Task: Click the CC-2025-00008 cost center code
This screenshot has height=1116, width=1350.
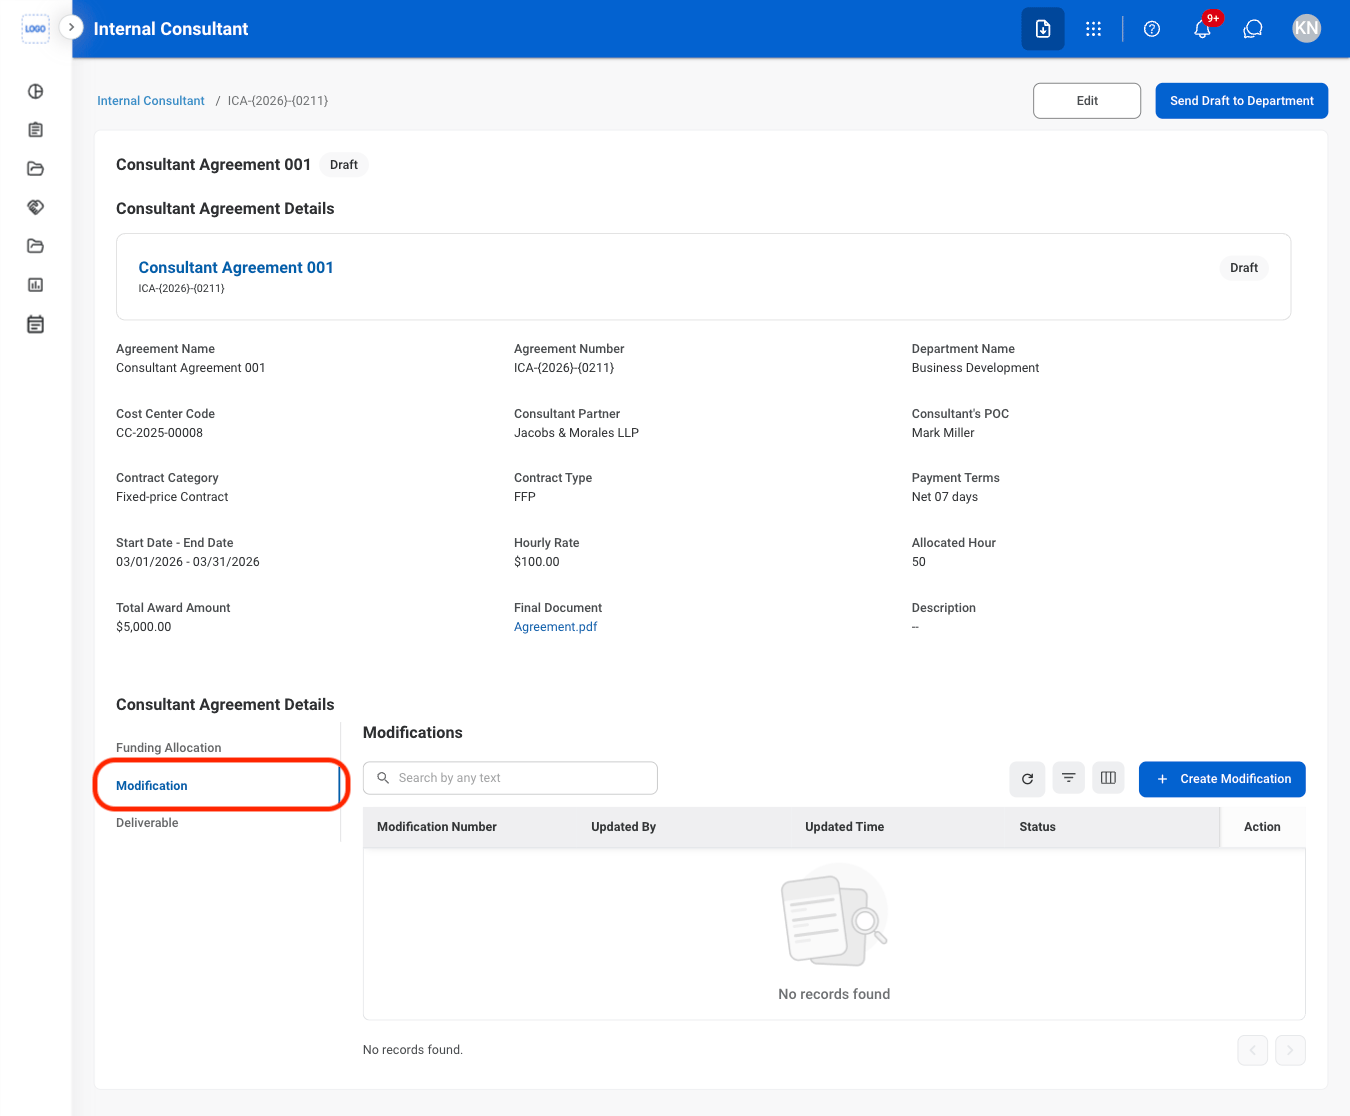Action: (159, 433)
